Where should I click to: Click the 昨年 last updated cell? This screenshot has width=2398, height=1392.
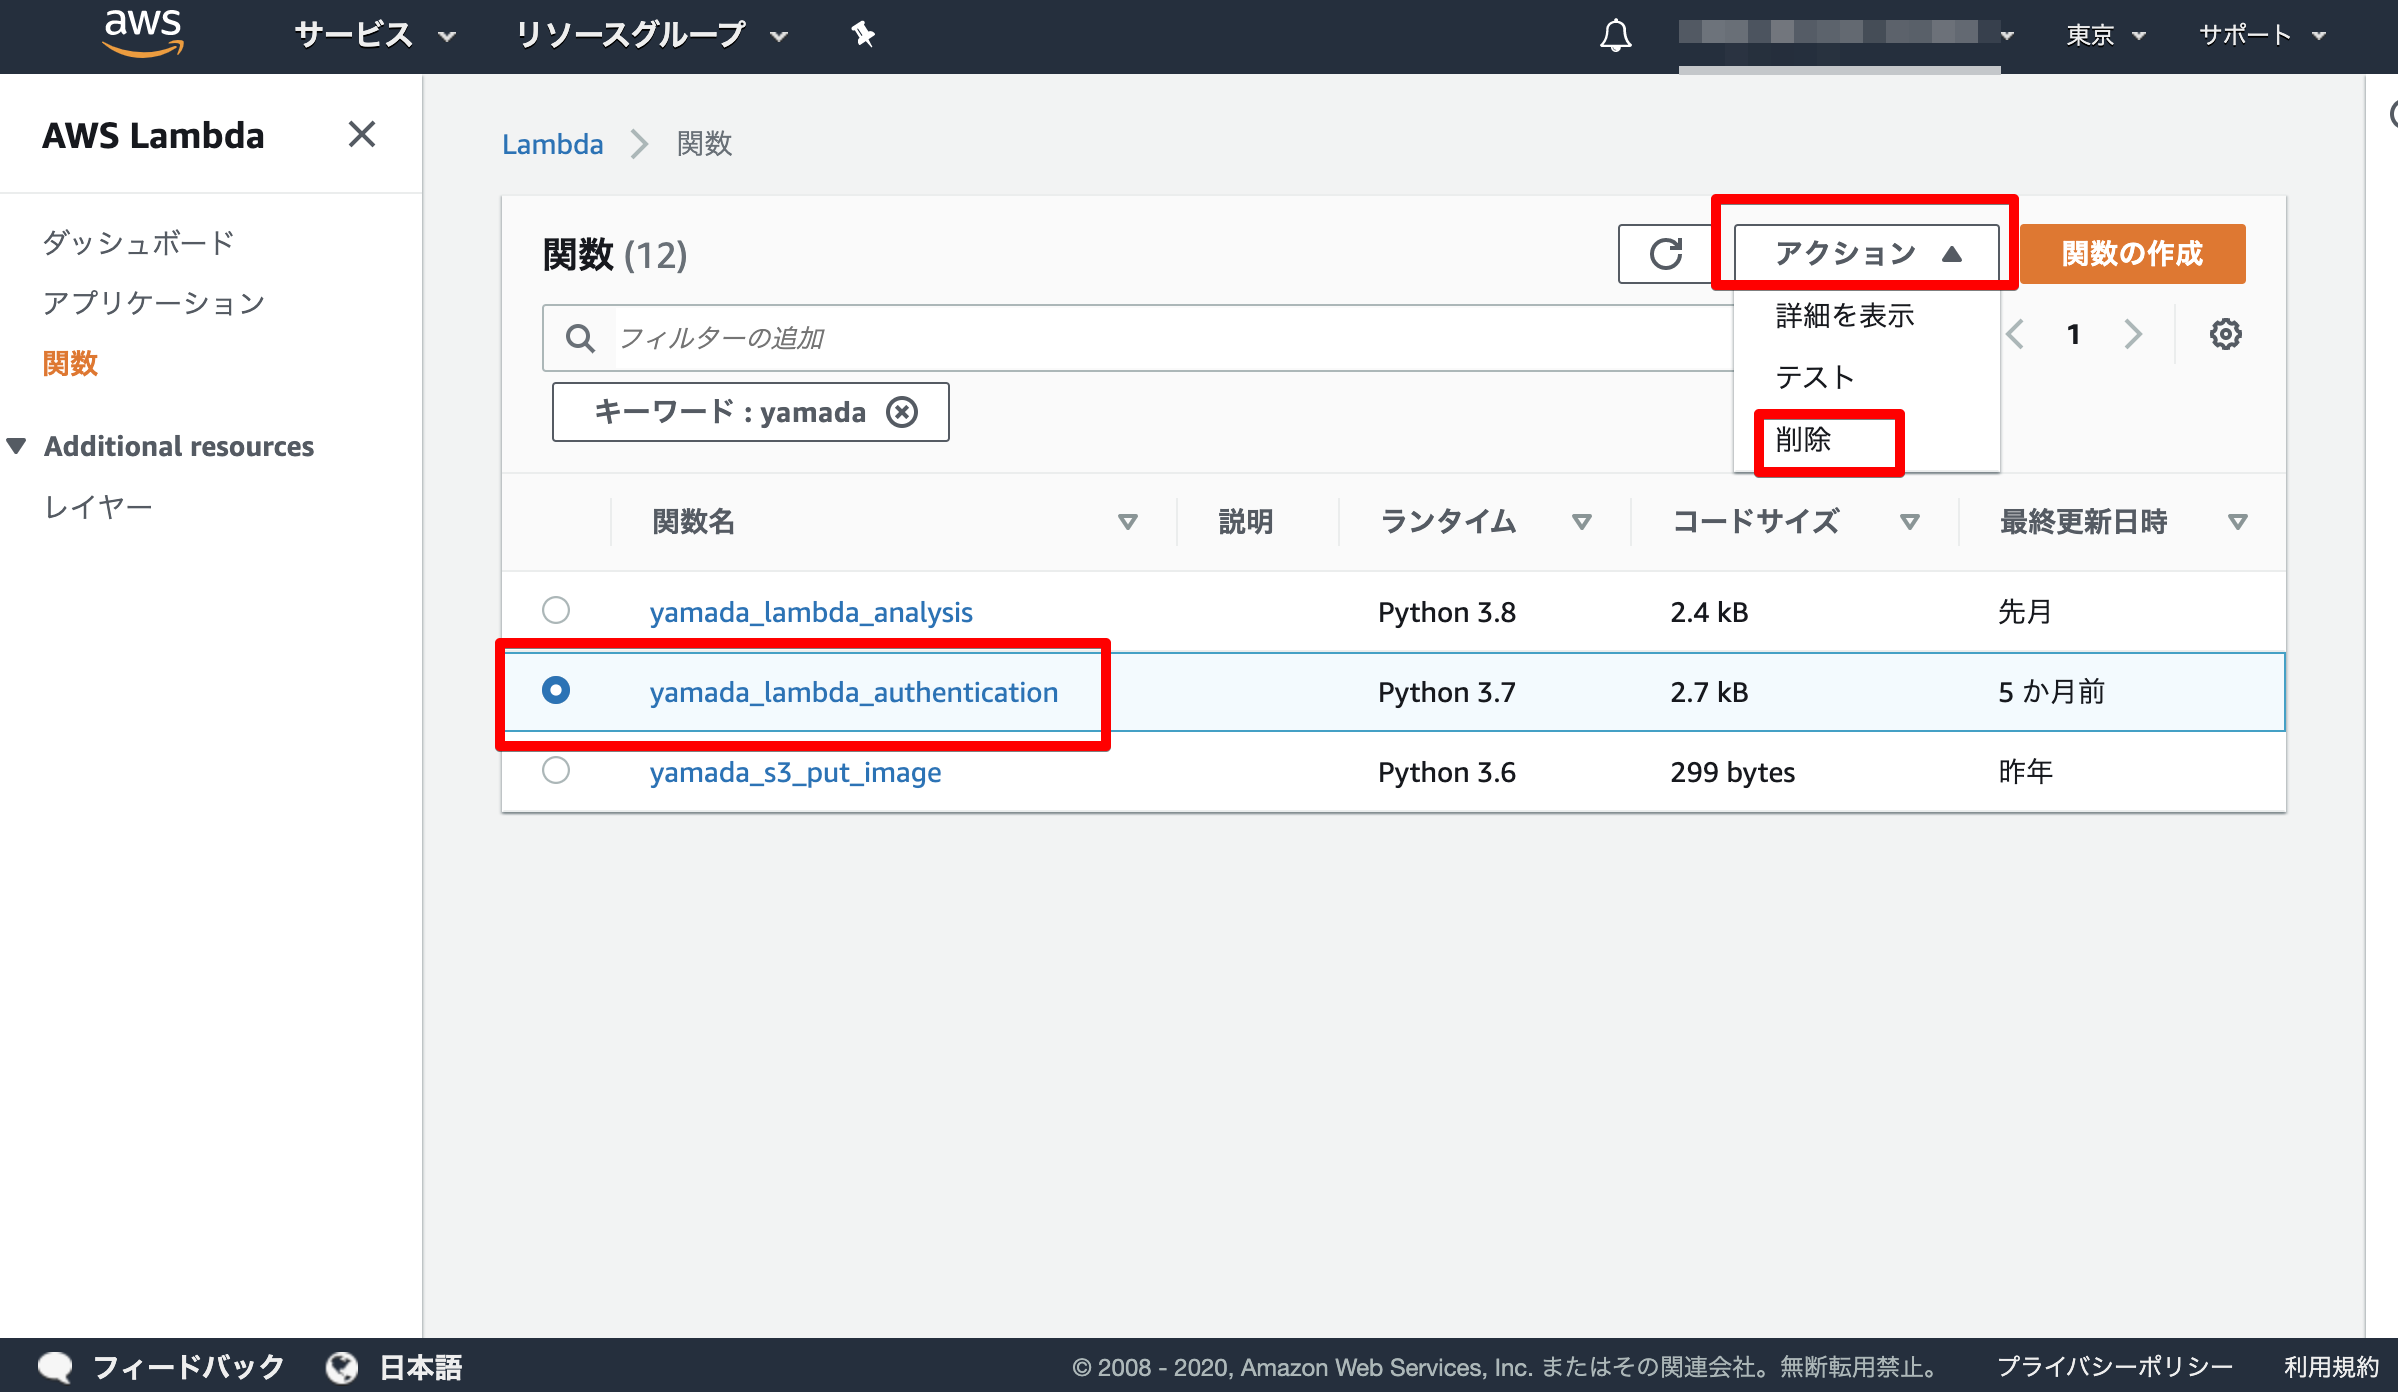[2025, 772]
